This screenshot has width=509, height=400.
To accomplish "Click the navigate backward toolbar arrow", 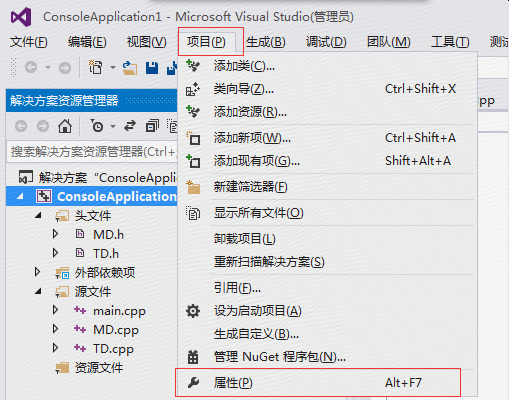I will coord(31,68).
